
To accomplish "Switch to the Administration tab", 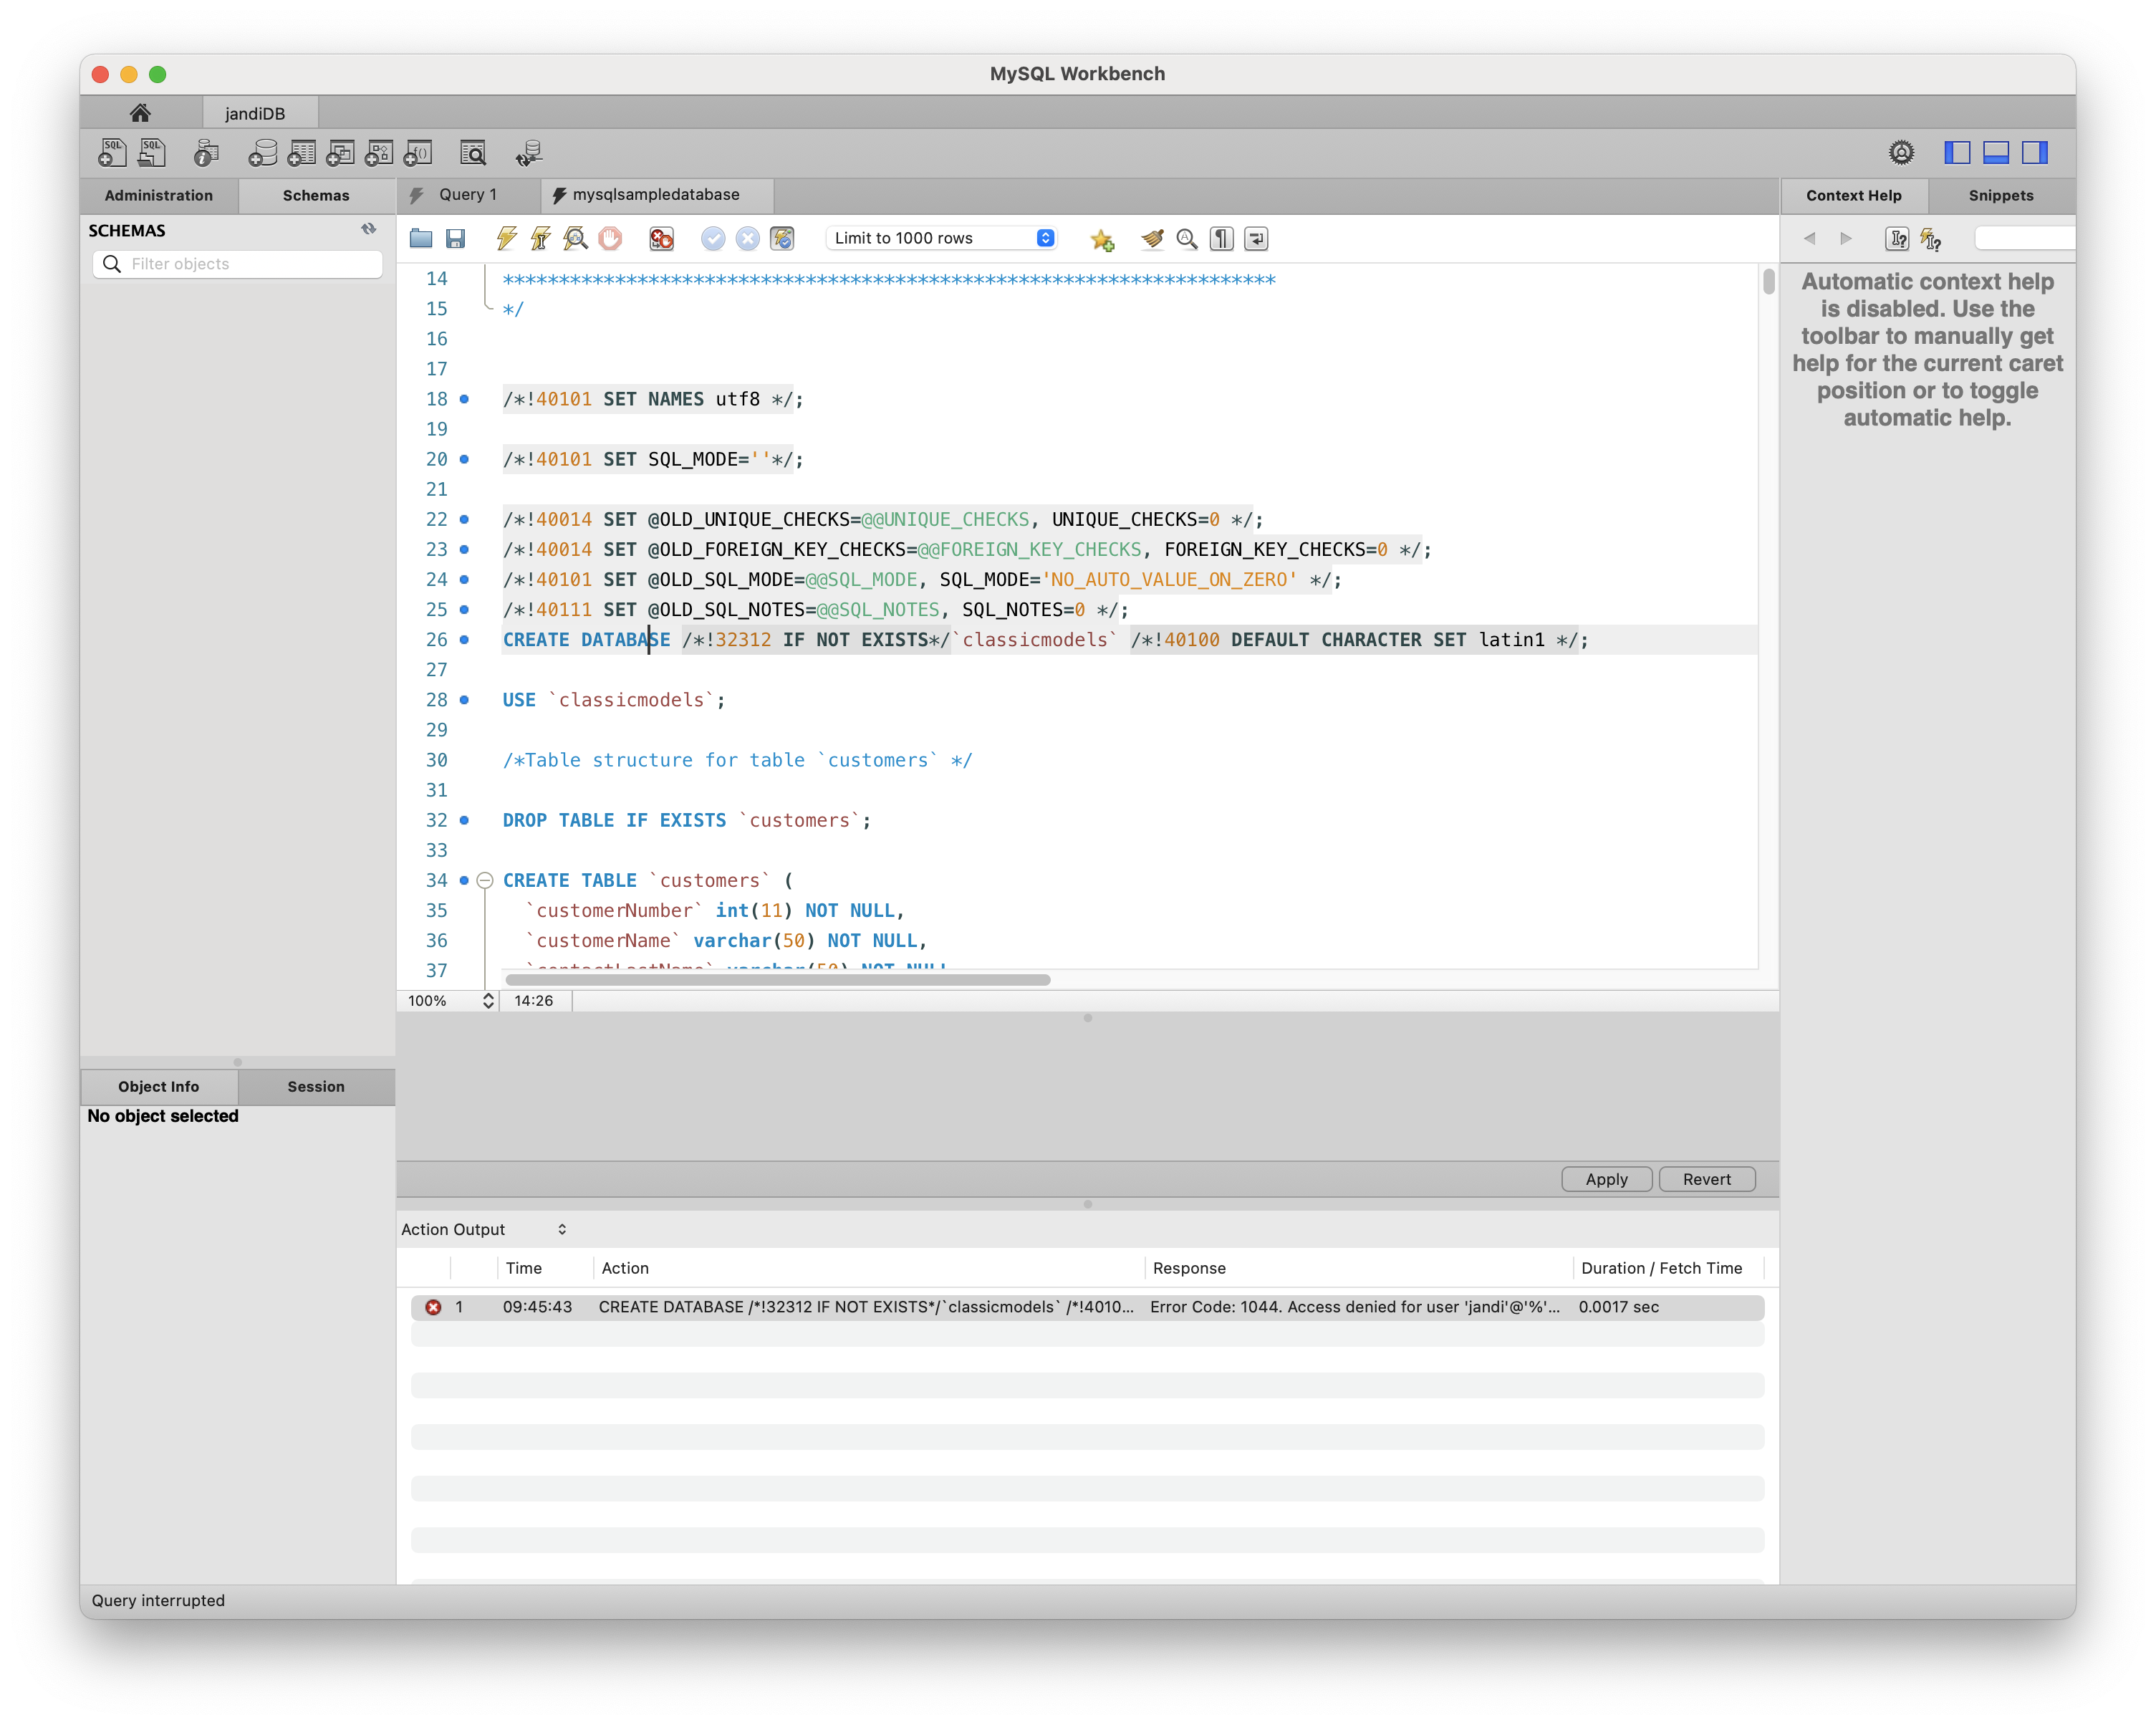I will pos(159,195).
